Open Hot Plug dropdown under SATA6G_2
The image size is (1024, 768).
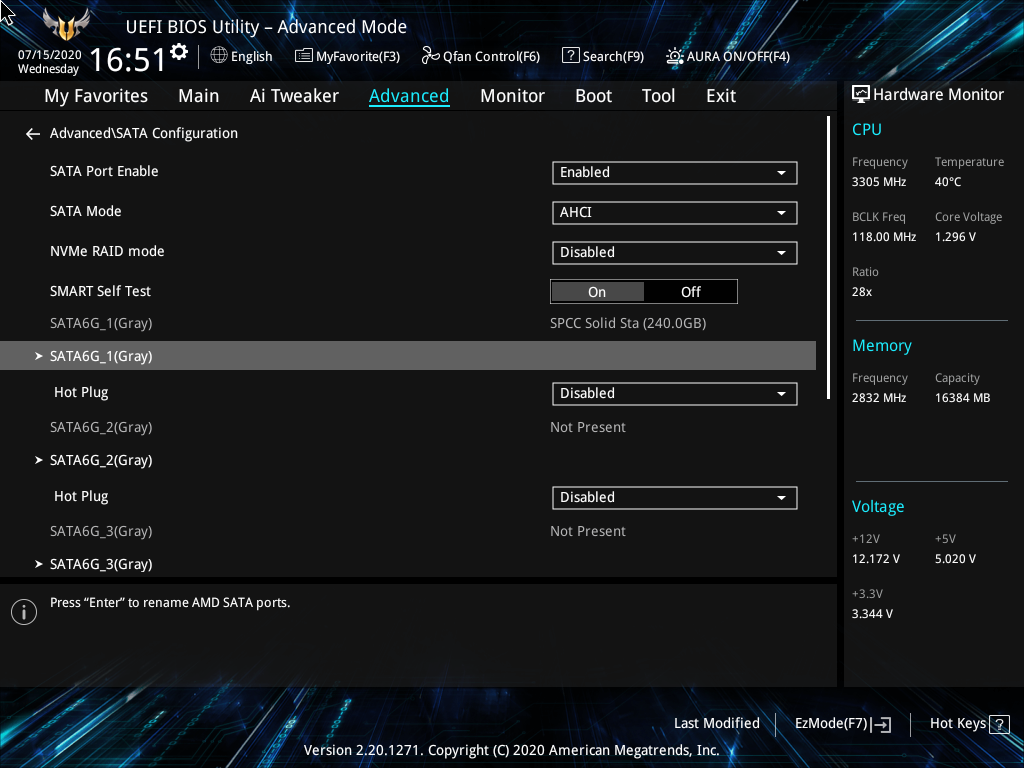point(675,498)
